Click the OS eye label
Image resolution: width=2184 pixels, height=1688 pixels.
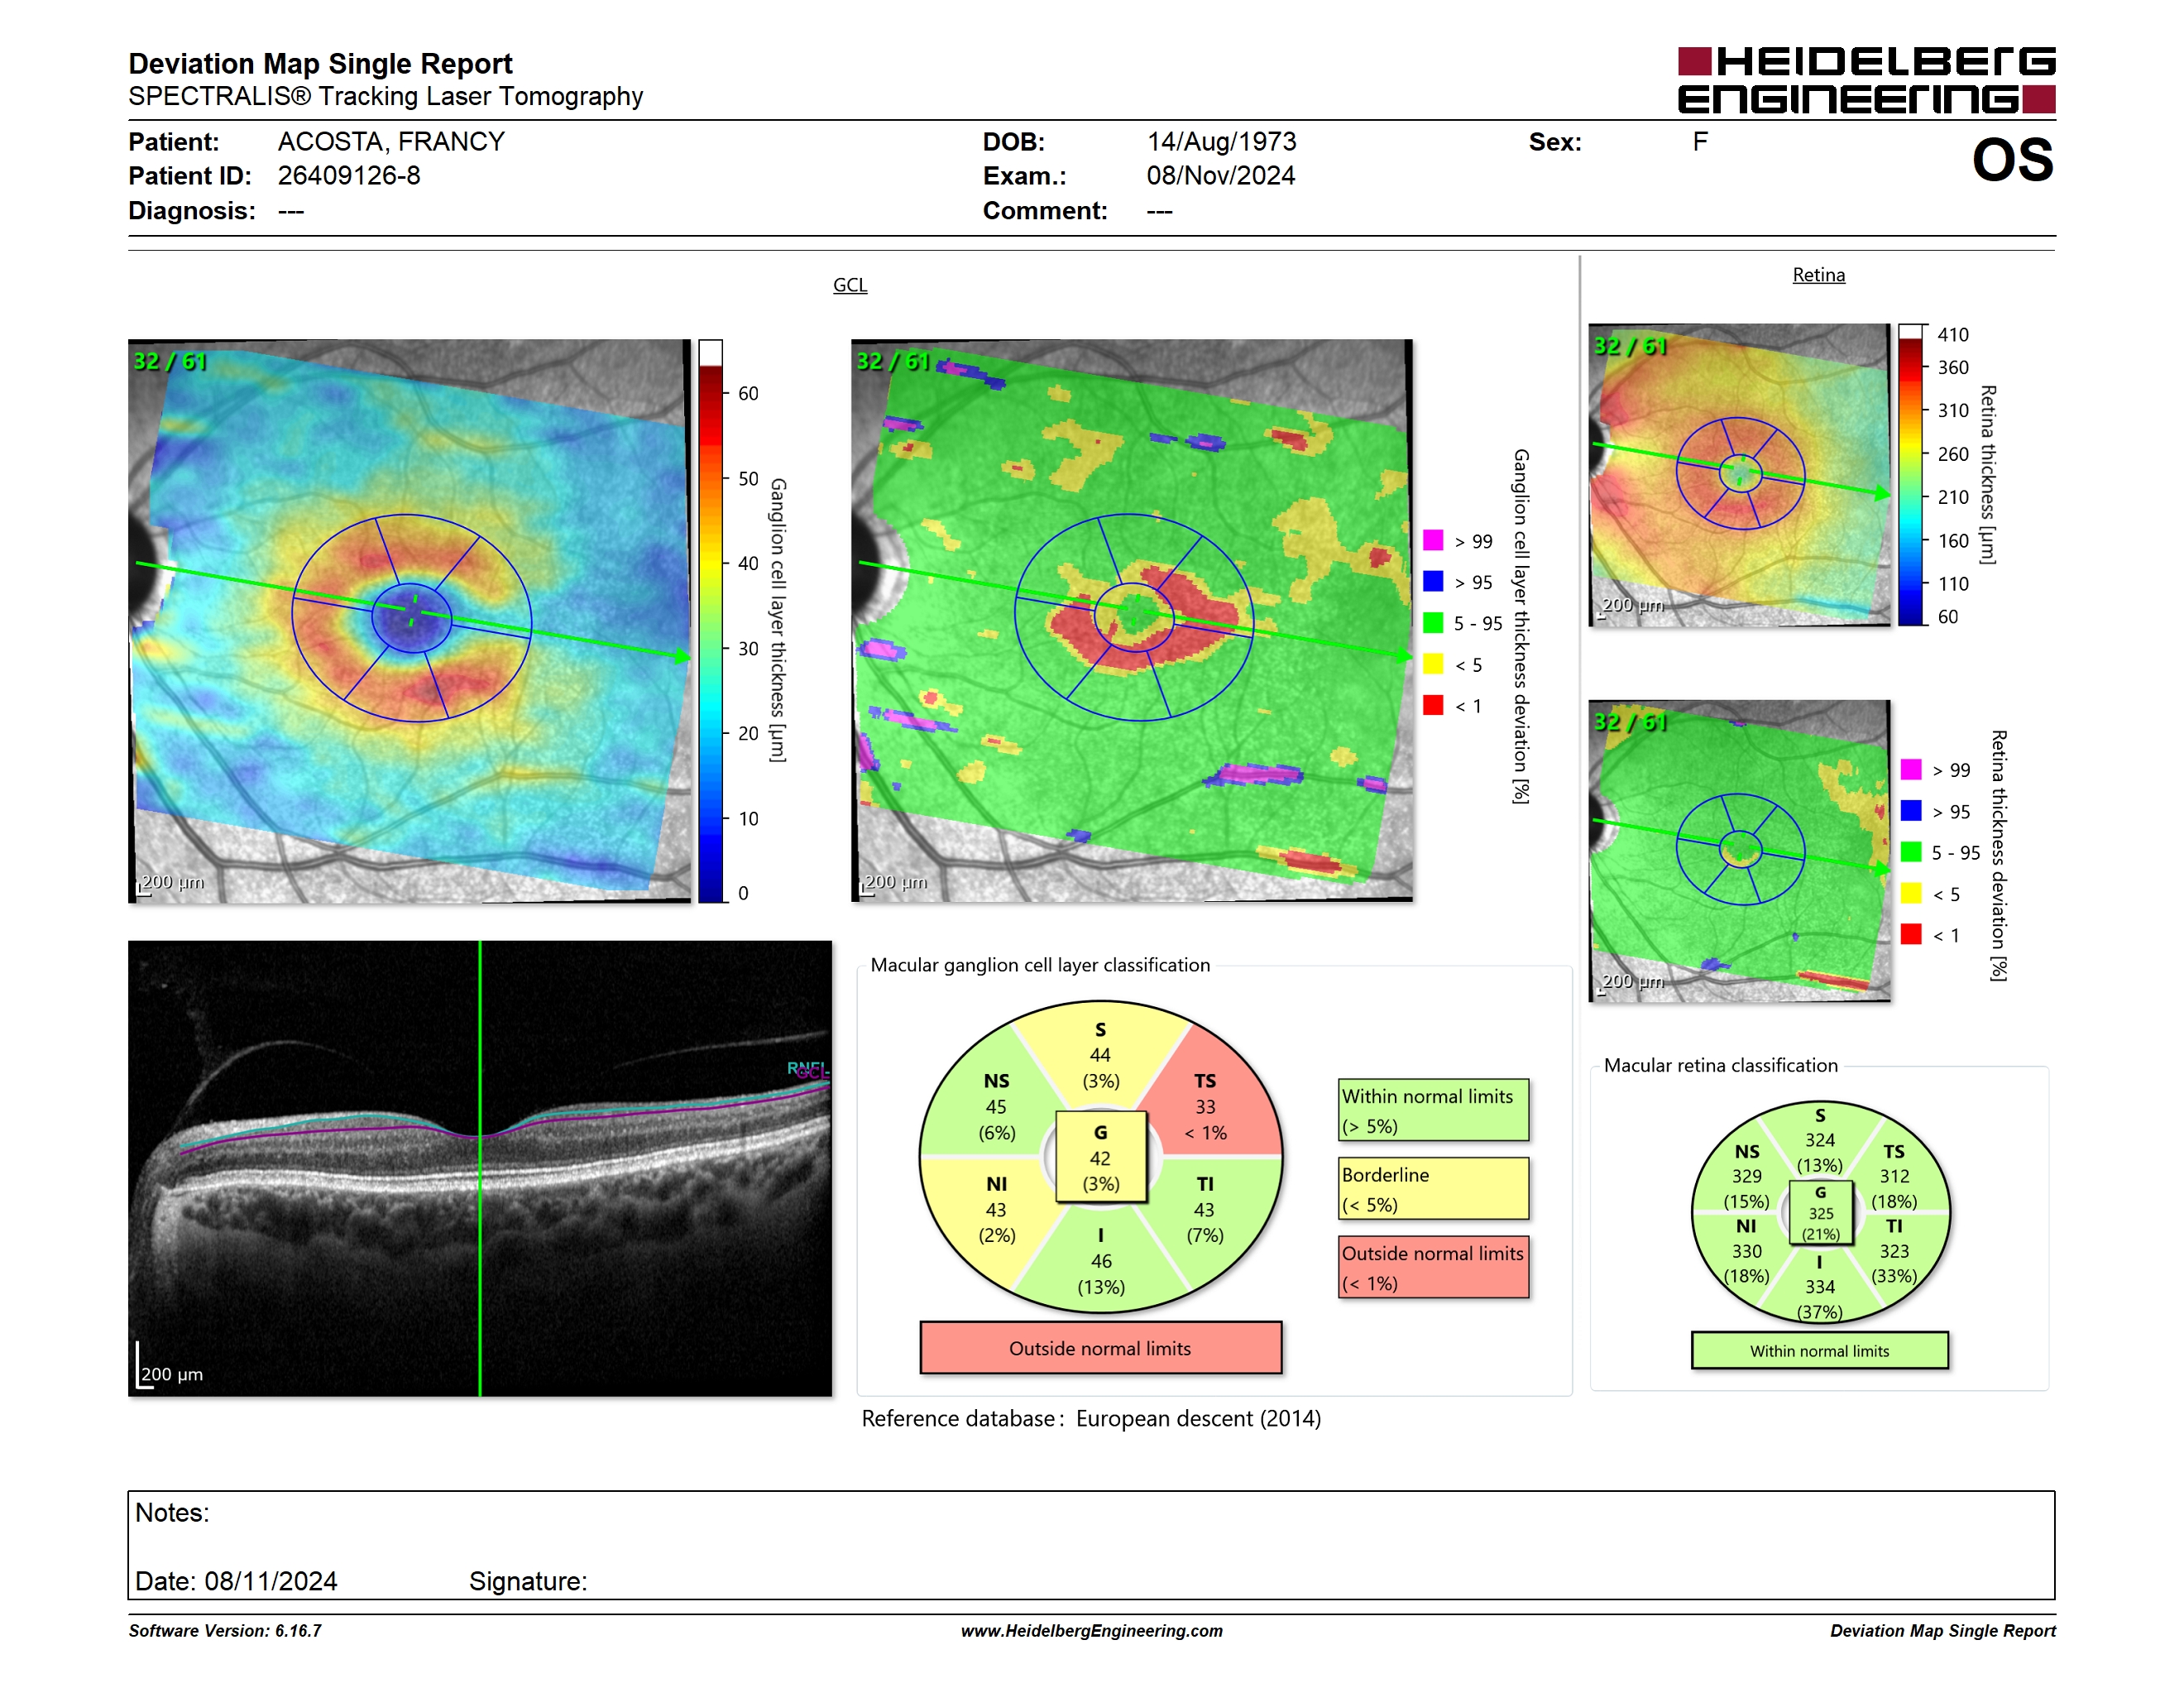point(2012,160)
